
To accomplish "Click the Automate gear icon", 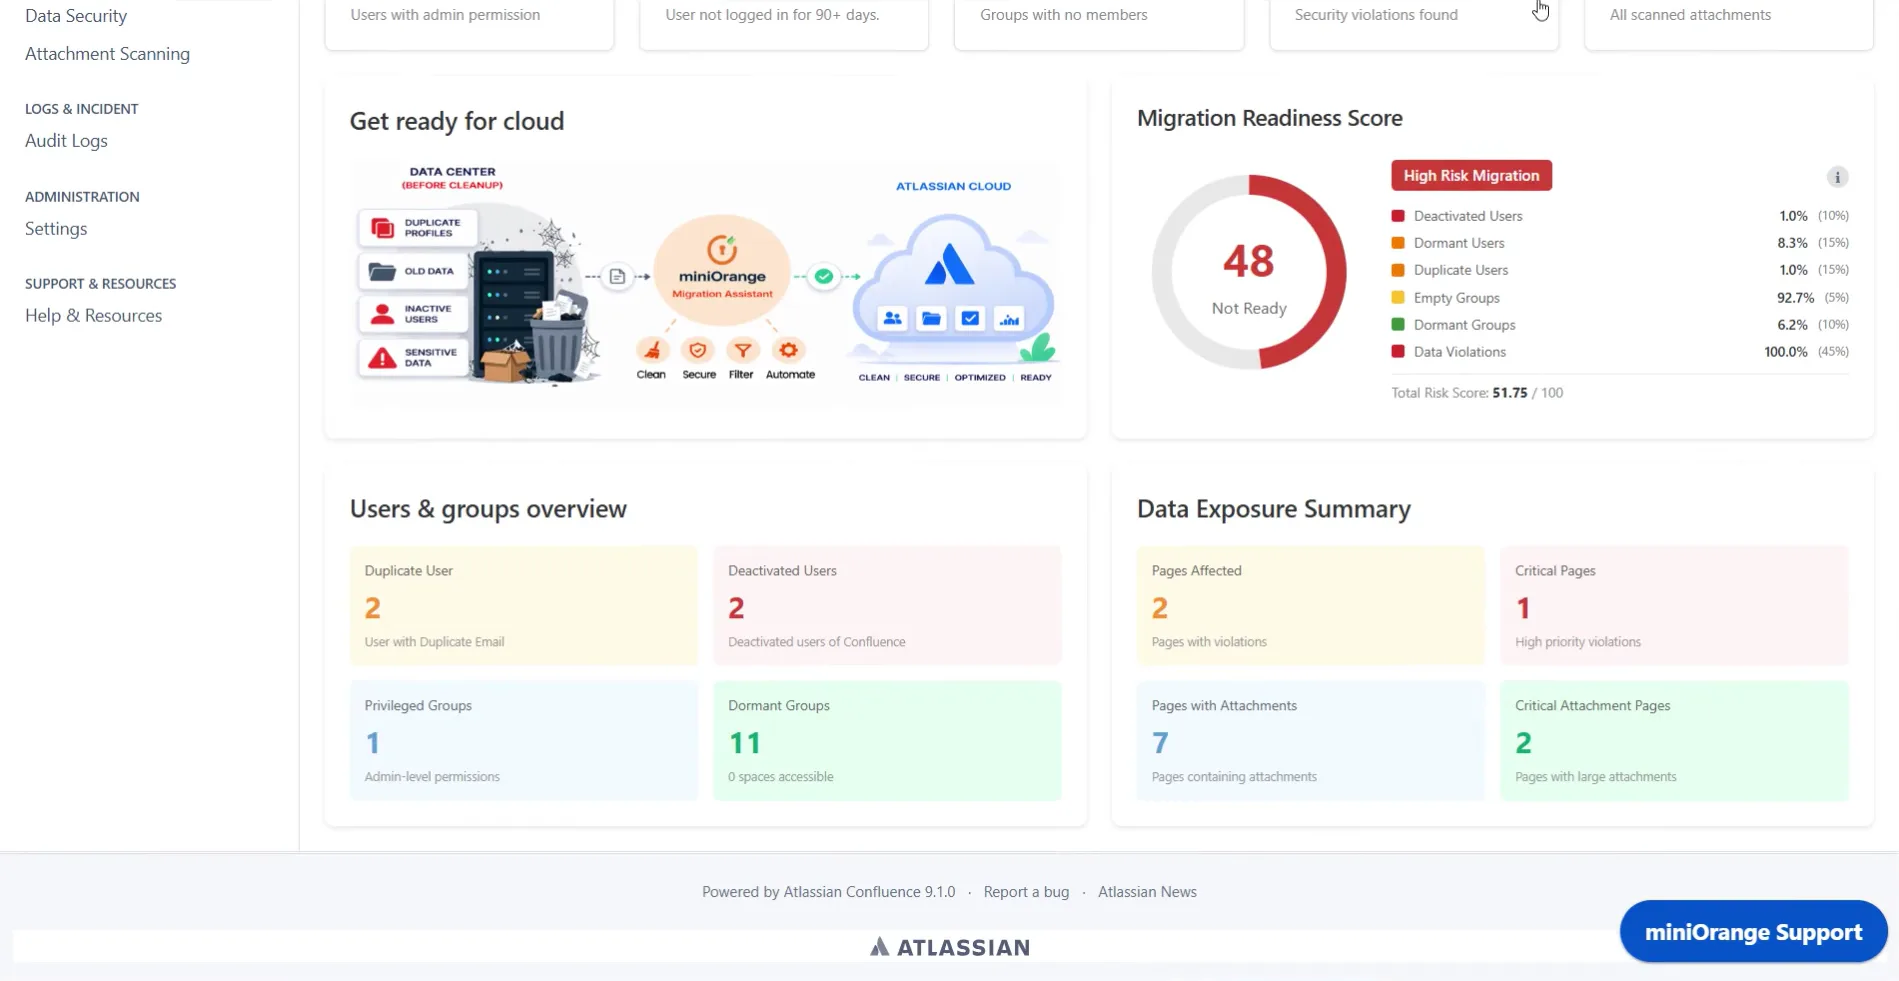I will [x=789, y=350].
